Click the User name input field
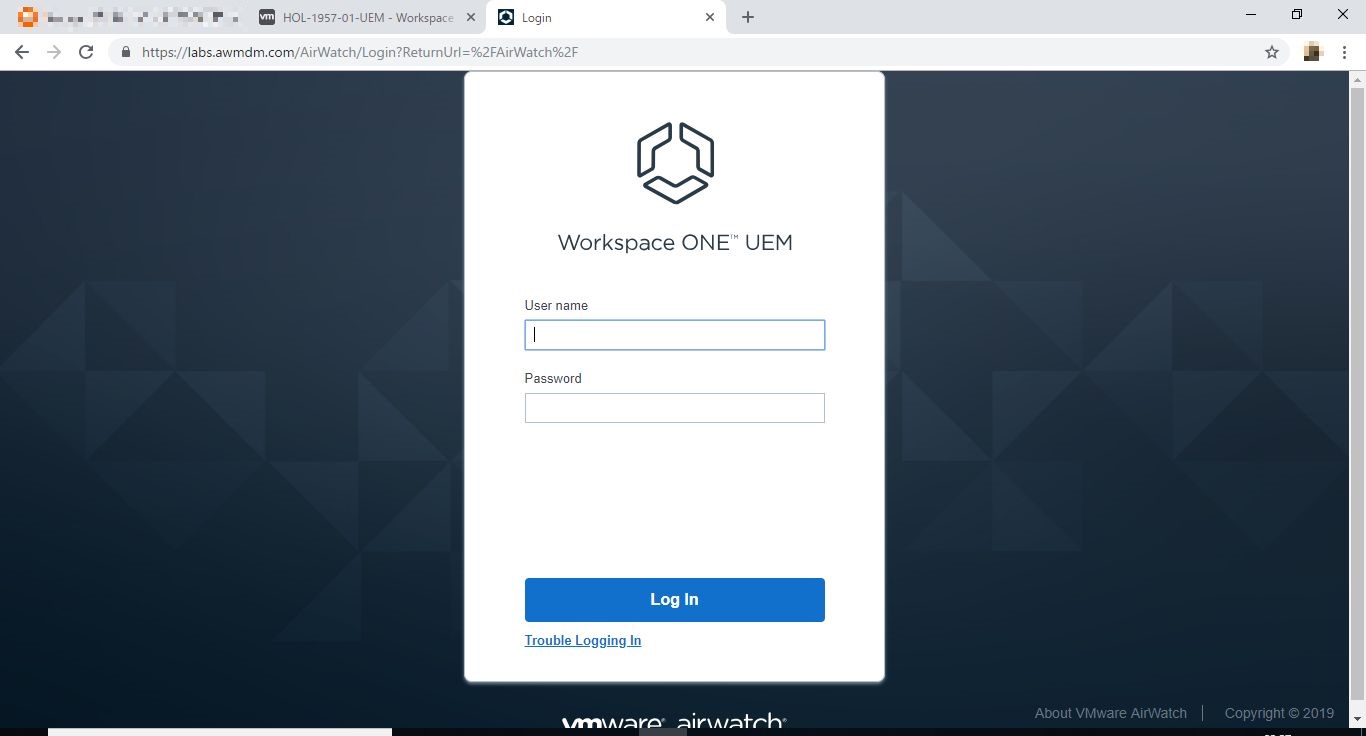 point(674,335)
